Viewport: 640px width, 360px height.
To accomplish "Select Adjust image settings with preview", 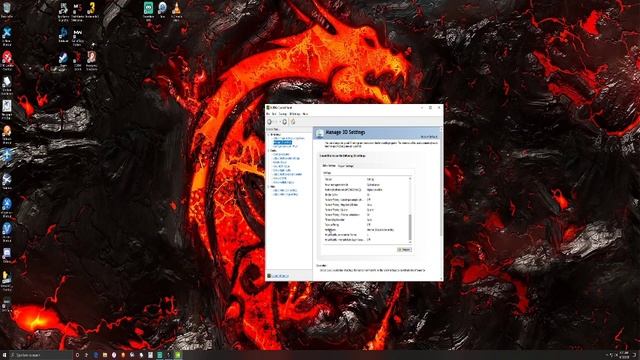I will pos(289,138).
